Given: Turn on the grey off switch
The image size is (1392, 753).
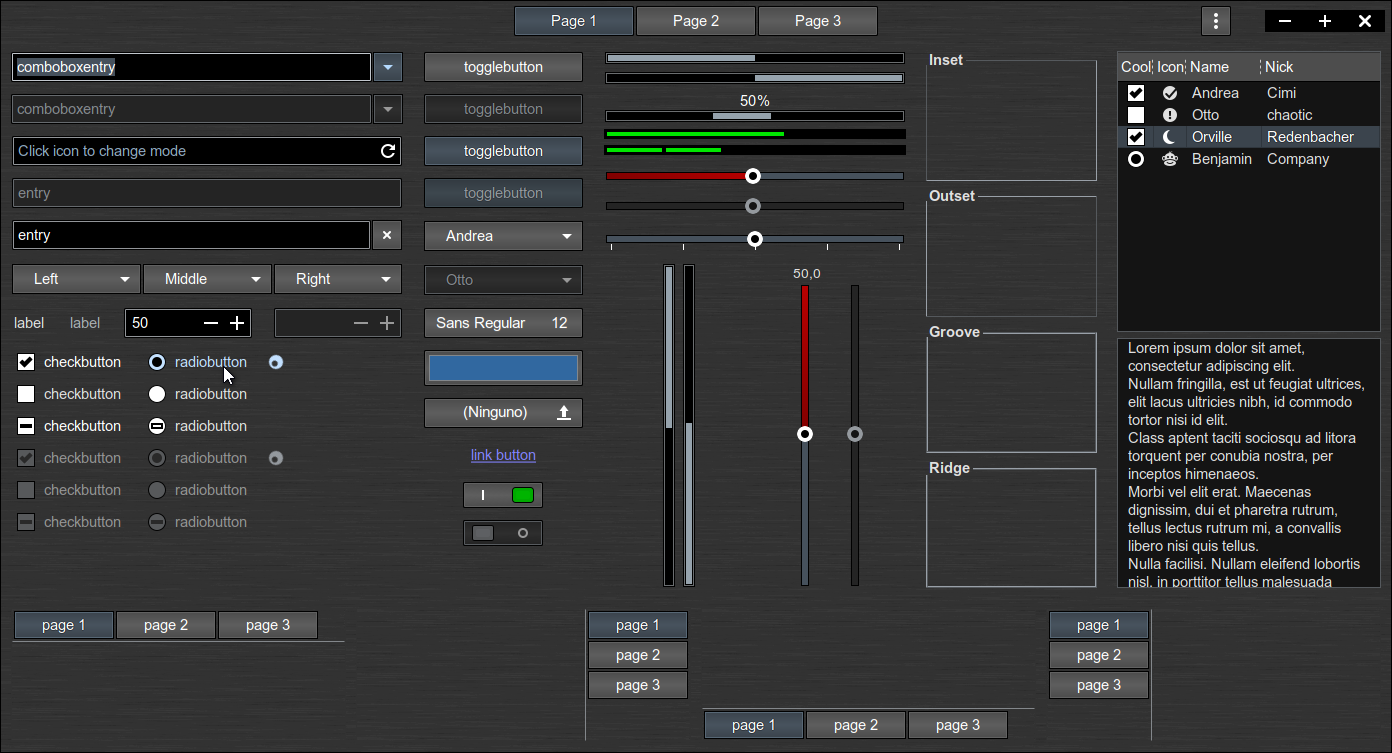Looking at the screenshot, I should [x=503, y=533].
